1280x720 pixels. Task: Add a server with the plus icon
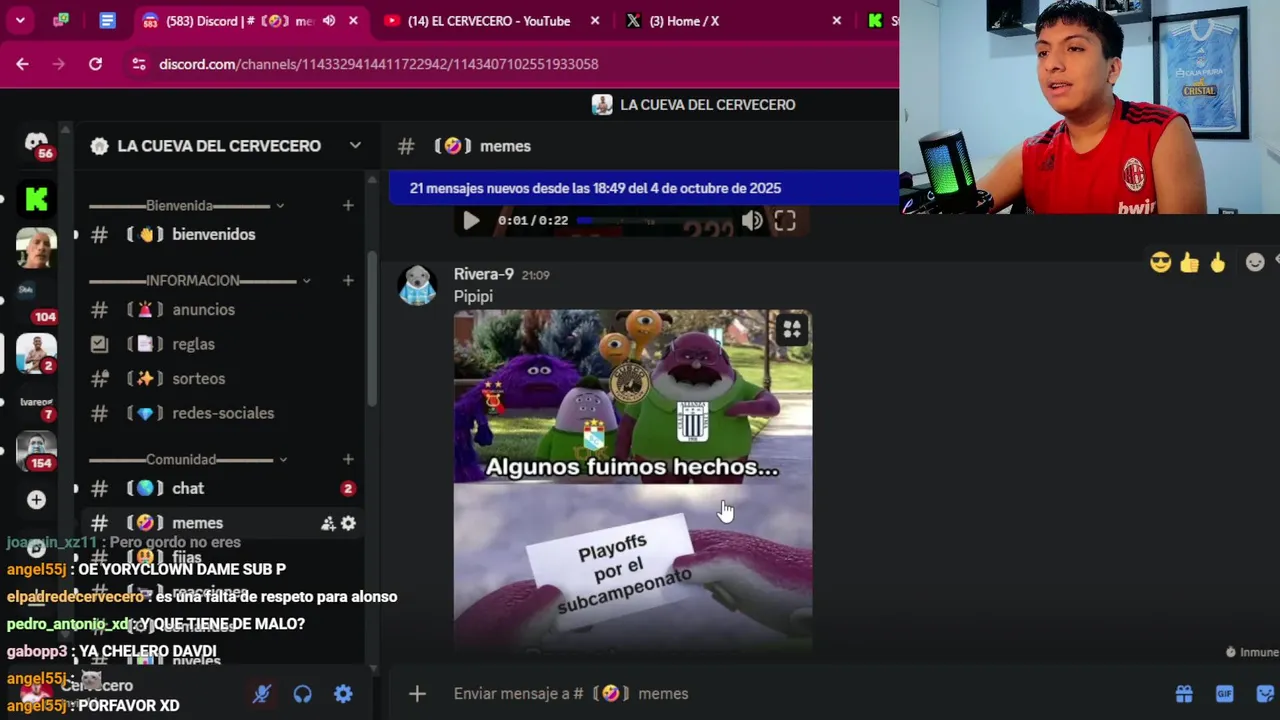(36, 500)
